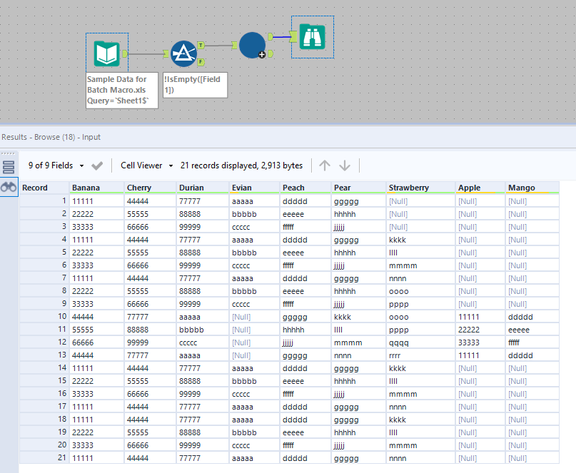Select the Browse binoculars tool on canvas

point(312,37)
